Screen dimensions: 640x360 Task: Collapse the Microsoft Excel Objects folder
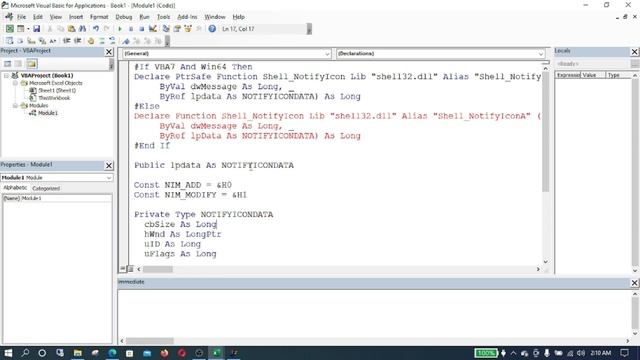(x=15, y=83)
